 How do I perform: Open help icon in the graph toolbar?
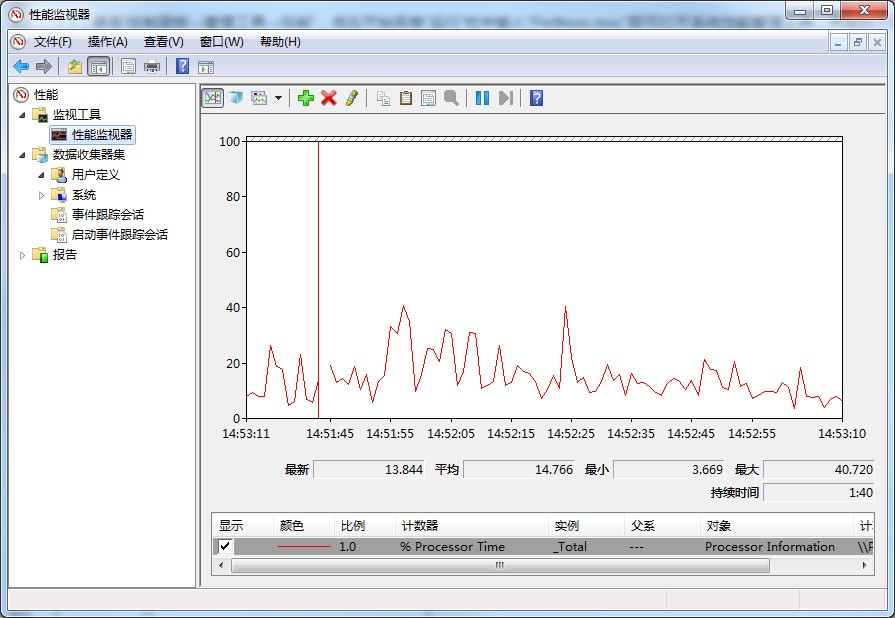(x=537, y=98)
